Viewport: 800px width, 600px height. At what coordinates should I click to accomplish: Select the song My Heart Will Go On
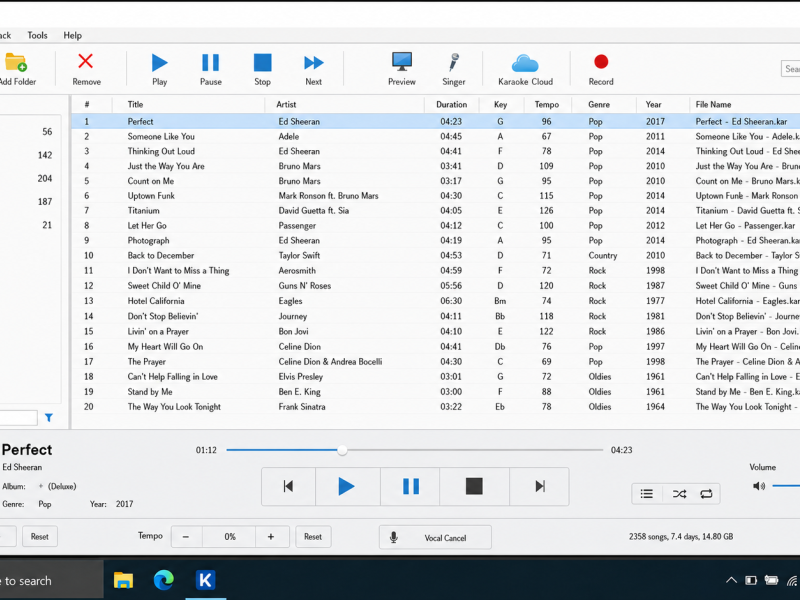click(165, 347)
